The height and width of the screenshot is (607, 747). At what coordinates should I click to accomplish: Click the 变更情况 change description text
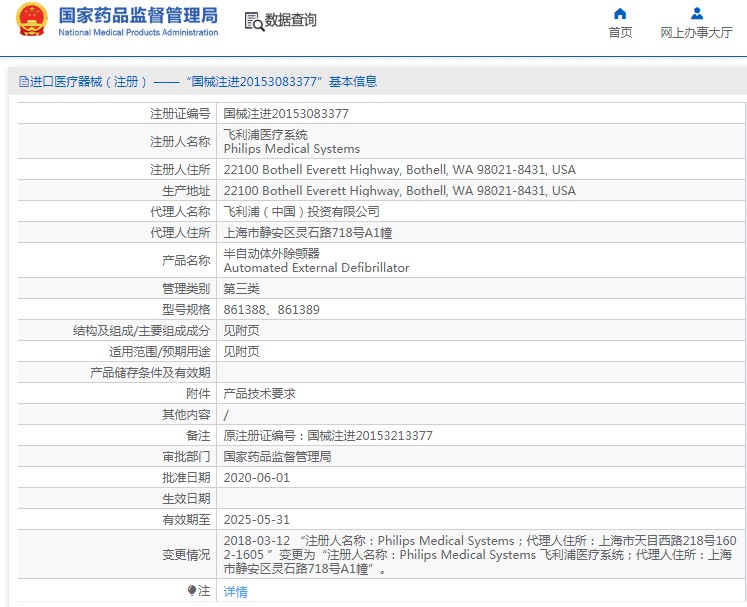coord(480,555)
